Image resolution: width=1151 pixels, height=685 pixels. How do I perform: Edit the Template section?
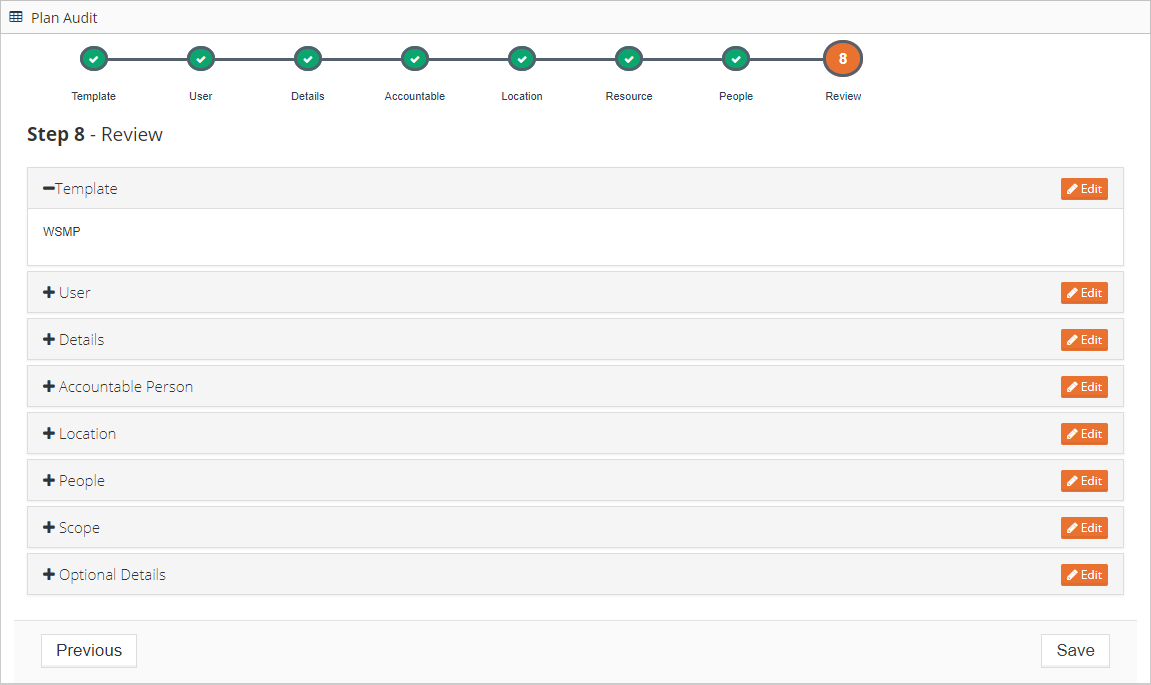click(x=1084, y=189)
